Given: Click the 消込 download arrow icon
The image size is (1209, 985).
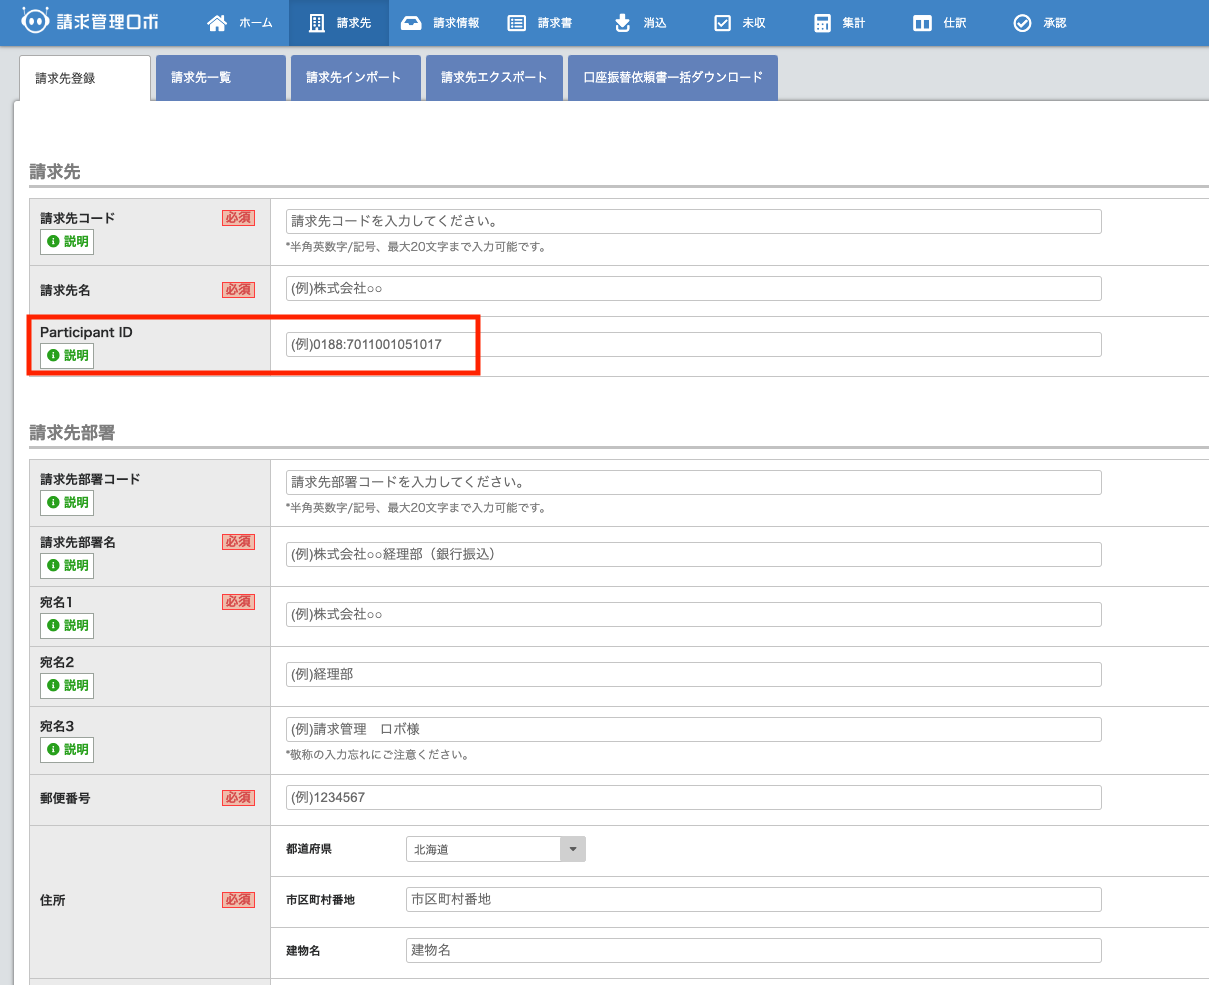Looking at the screenshot, I should [623, 23].
